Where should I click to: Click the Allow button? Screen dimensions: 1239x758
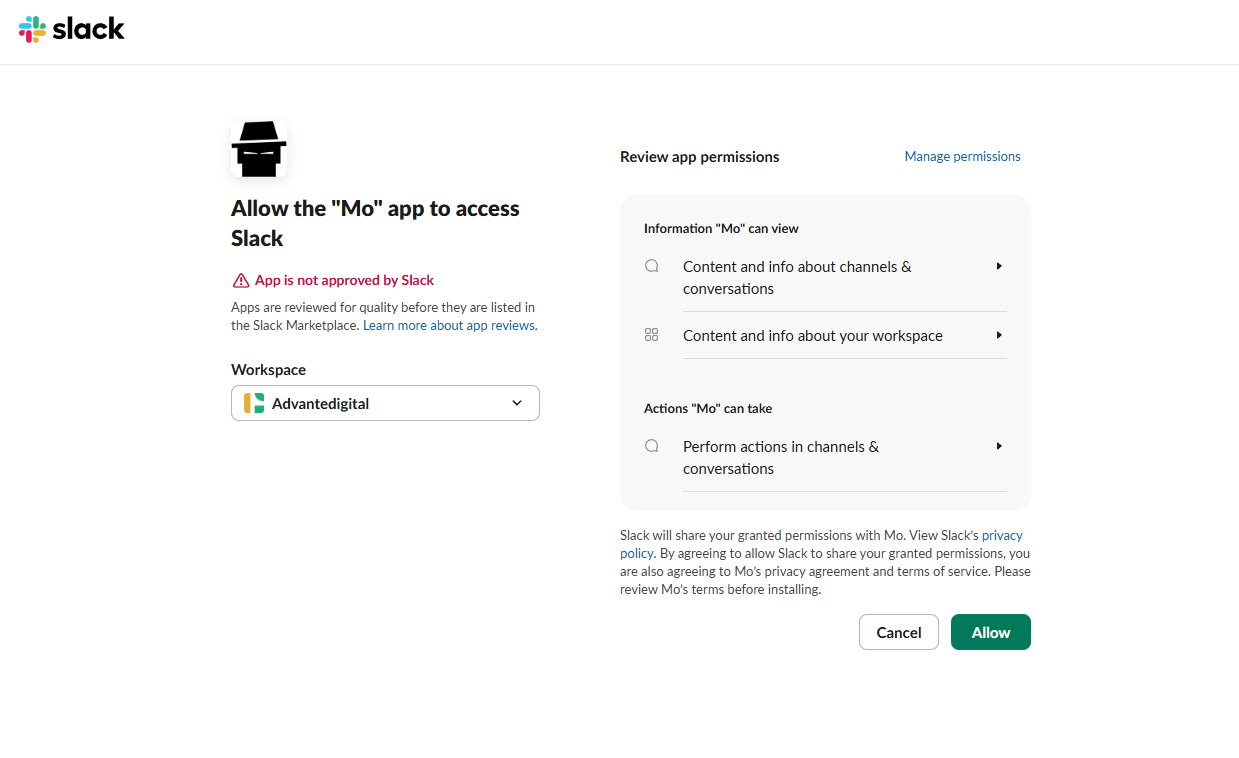(x=990, y=632)
